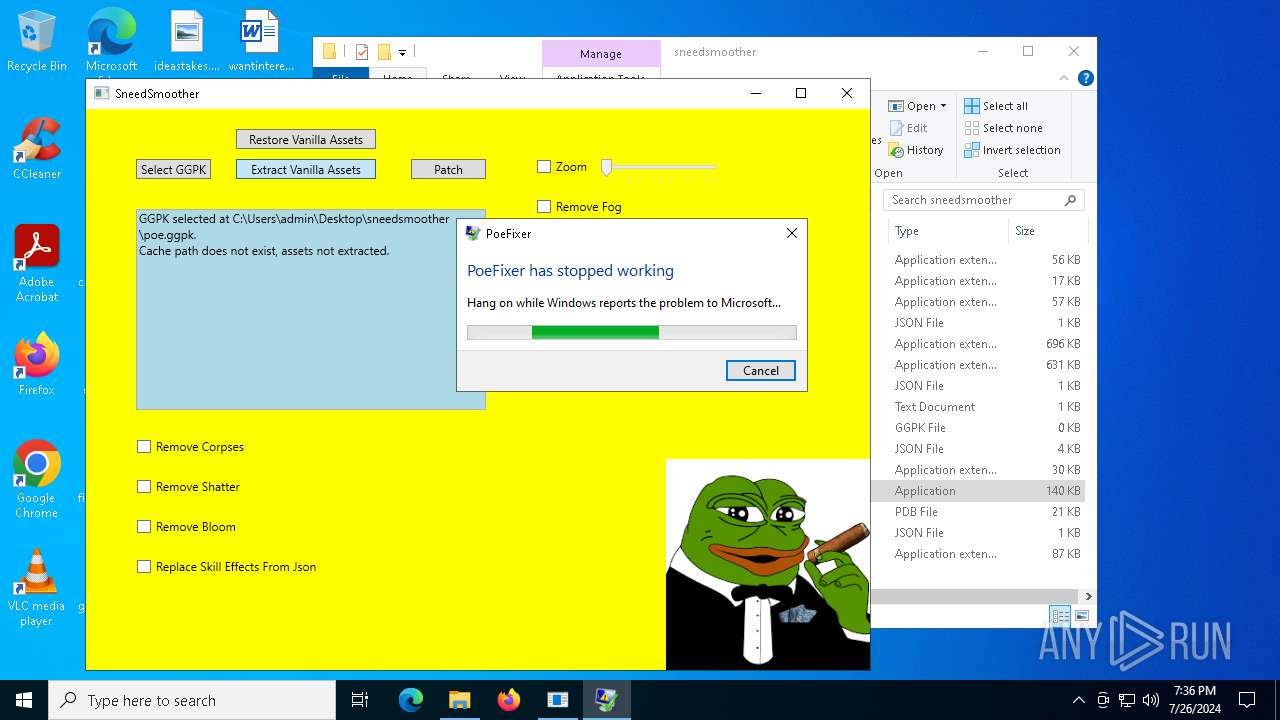Switch to the PoeFixer taskbar item

[606, 700]
